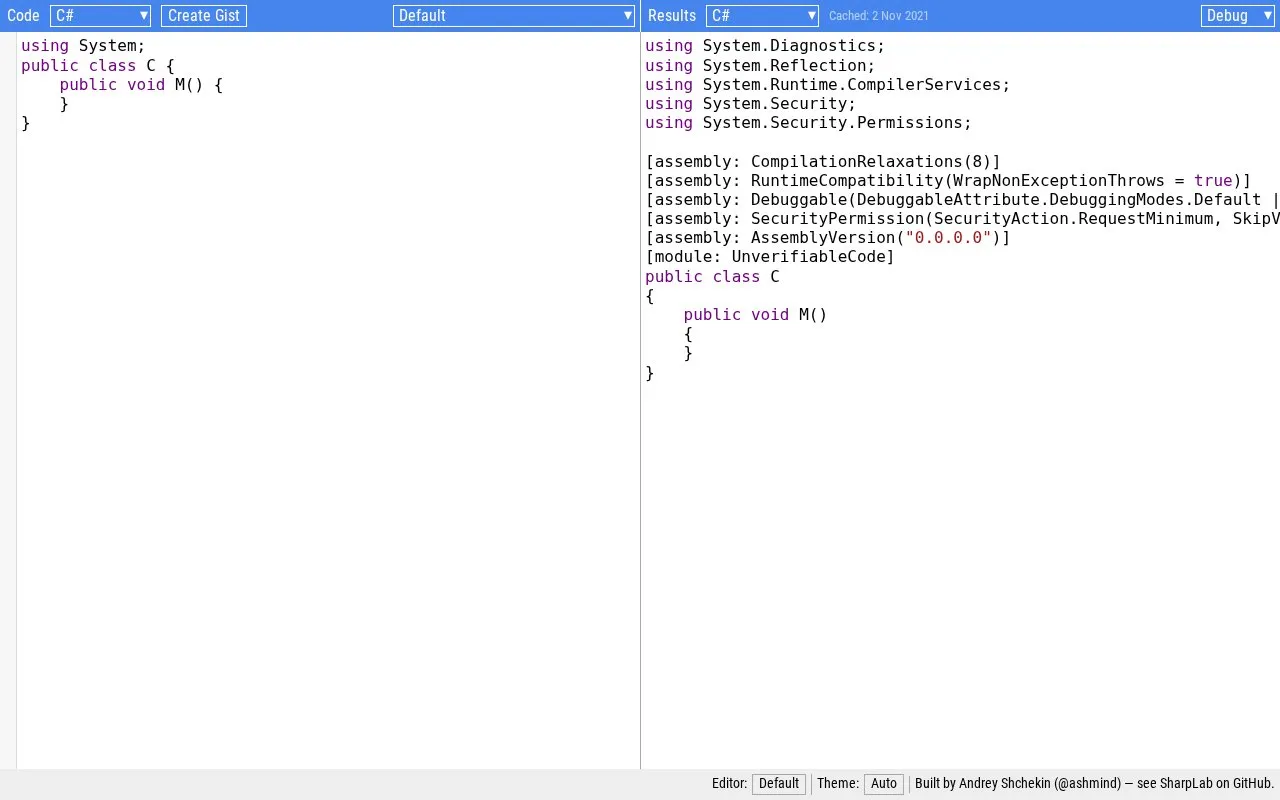Click 'Built by Andrey Shchekin (@ashmind)' text
Viewport: 1280px width, 800px height.
pyautogui.click(x=1018, y=784)
